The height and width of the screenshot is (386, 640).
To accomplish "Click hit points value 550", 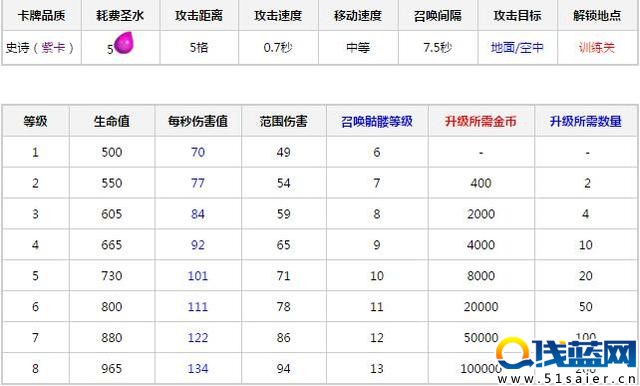I will click(x=111, y=183).
